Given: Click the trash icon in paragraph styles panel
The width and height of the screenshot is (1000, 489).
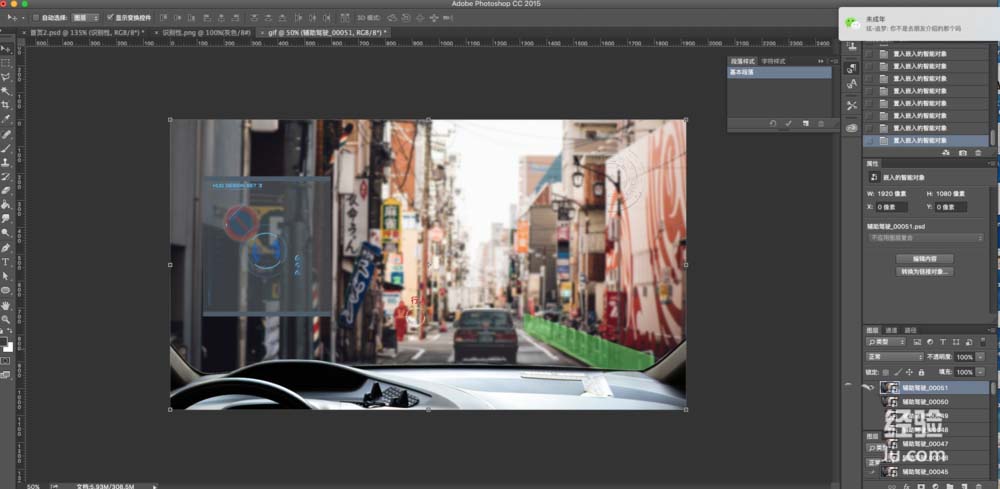Looking at the screenshot, I should pos(821,123).
